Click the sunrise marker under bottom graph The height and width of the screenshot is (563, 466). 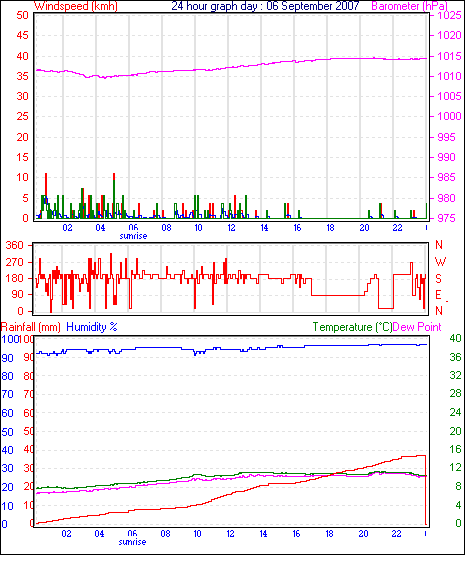tap(132, 541)
